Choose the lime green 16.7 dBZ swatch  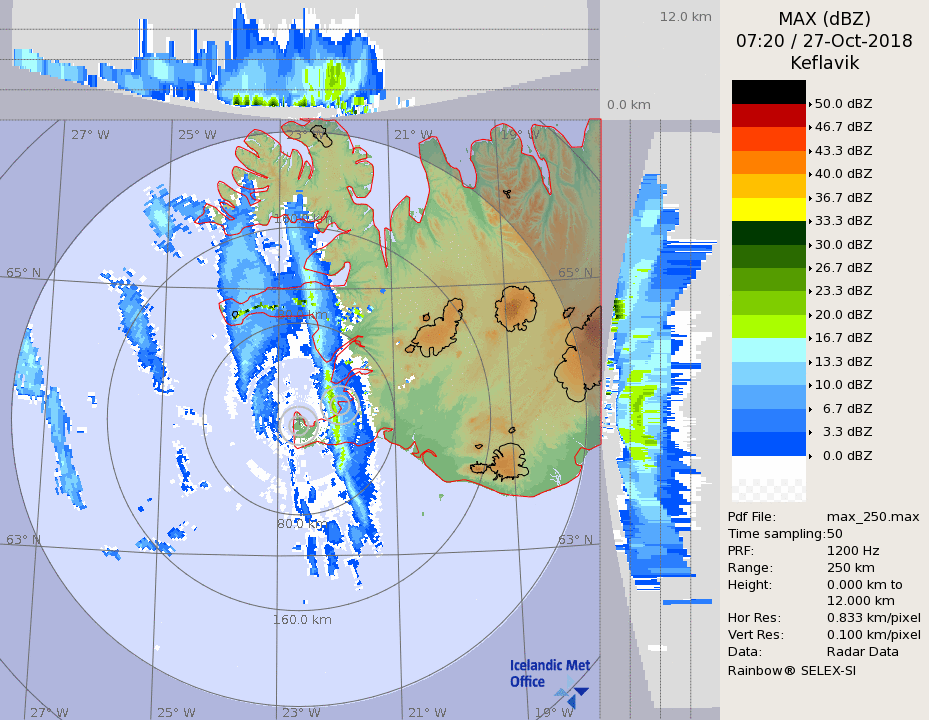[x=768, y=326]
